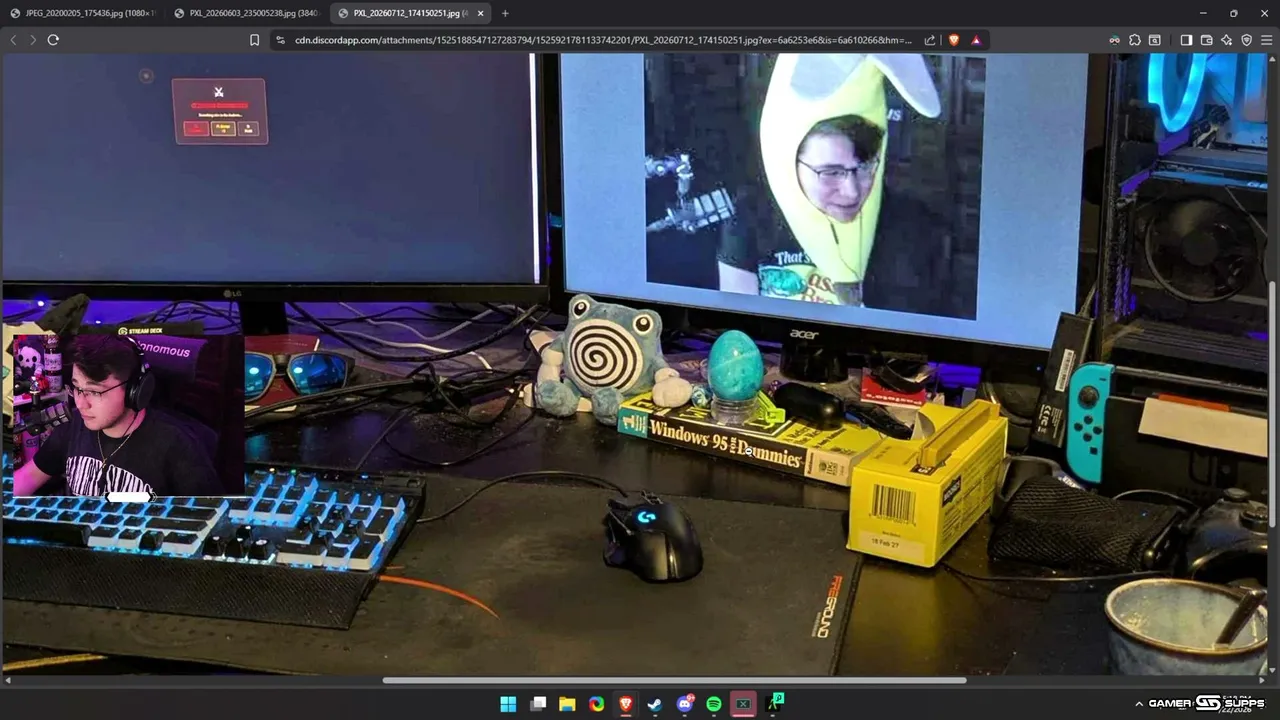Open Leo AI sparkle icon
Viewport: 1280px width, 720px height.
[x=1226, y=40]
